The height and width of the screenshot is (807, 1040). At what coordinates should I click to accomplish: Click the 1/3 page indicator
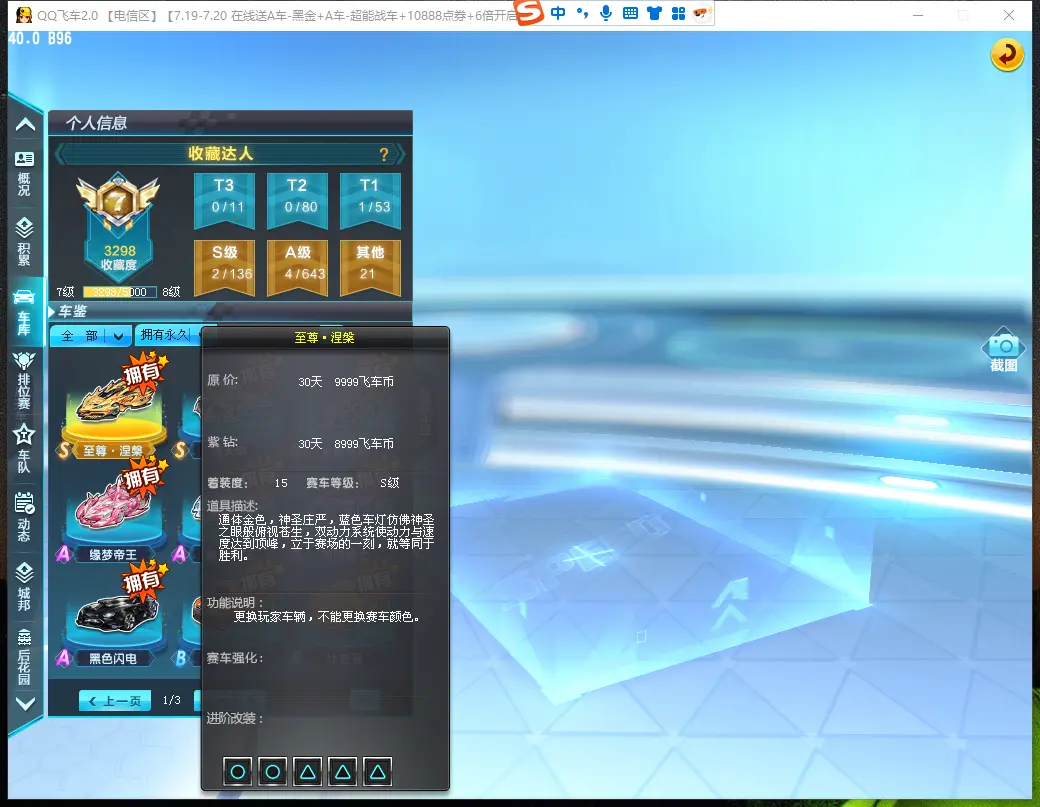pos(172,700)
